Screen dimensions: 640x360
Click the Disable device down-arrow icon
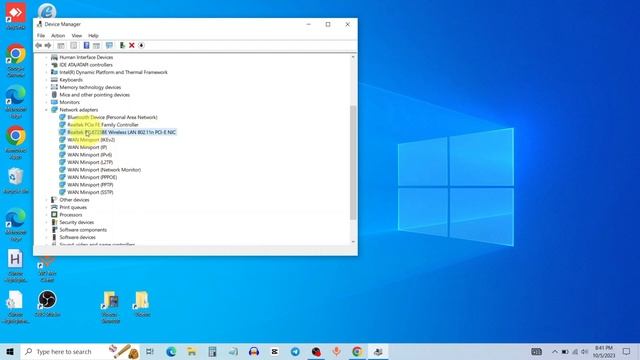coord(141,45)
